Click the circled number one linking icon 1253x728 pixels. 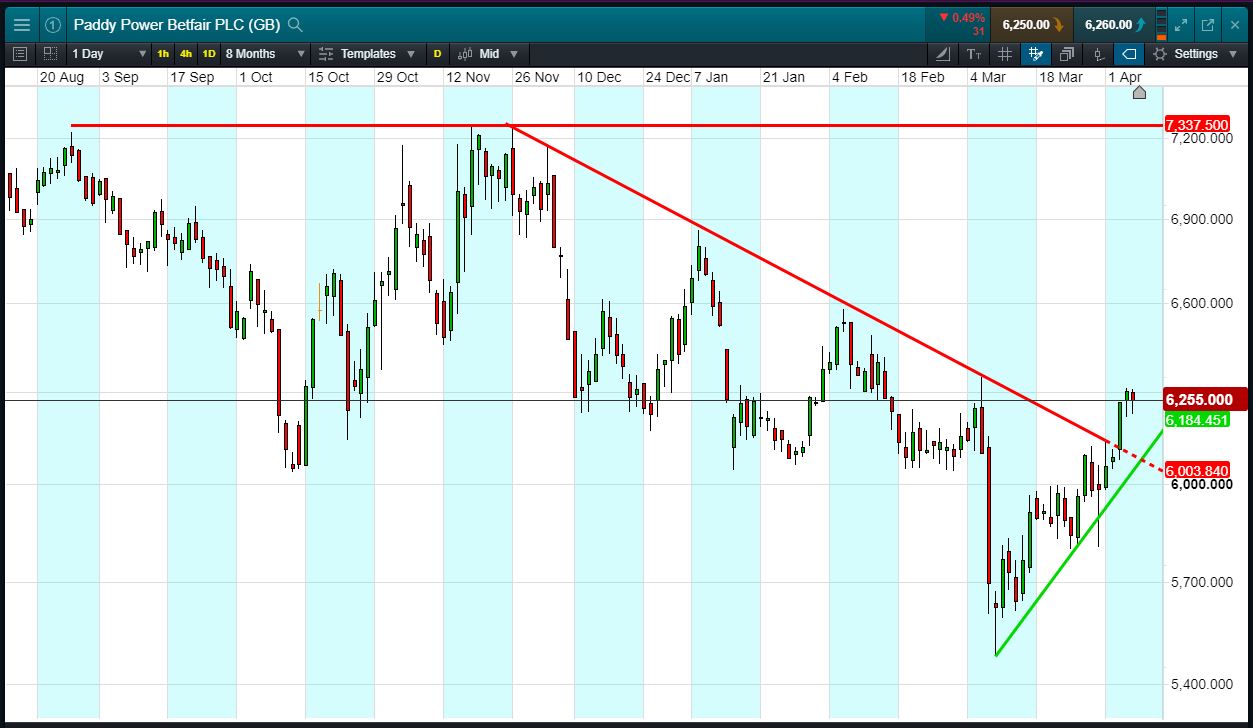[53, 24]
